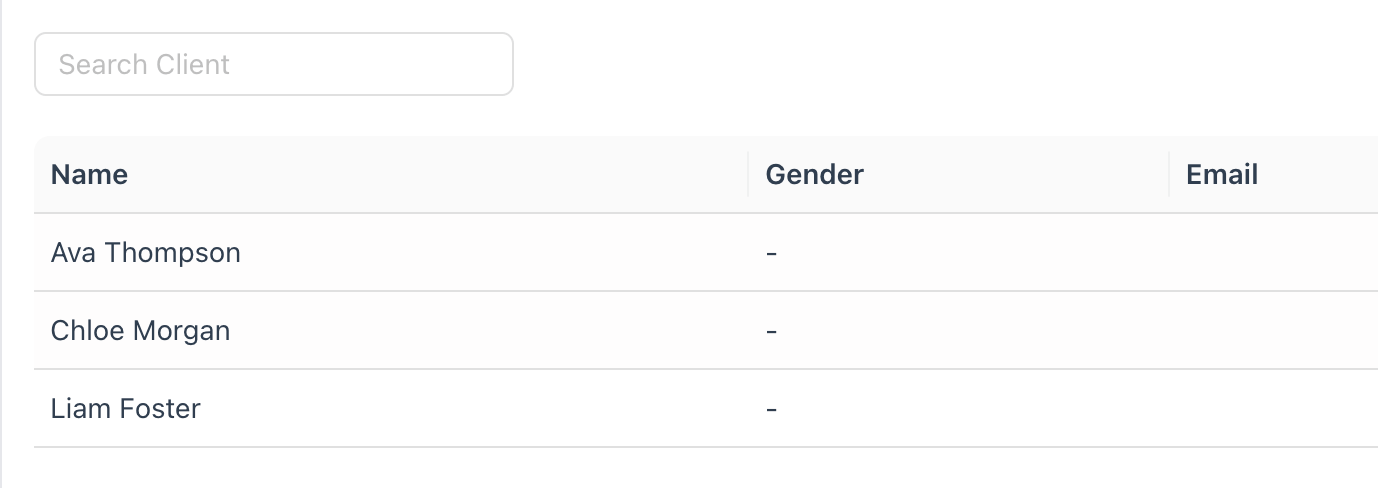
Task: Click the Gender dash for Liam Foster
Action: (771, 409)
